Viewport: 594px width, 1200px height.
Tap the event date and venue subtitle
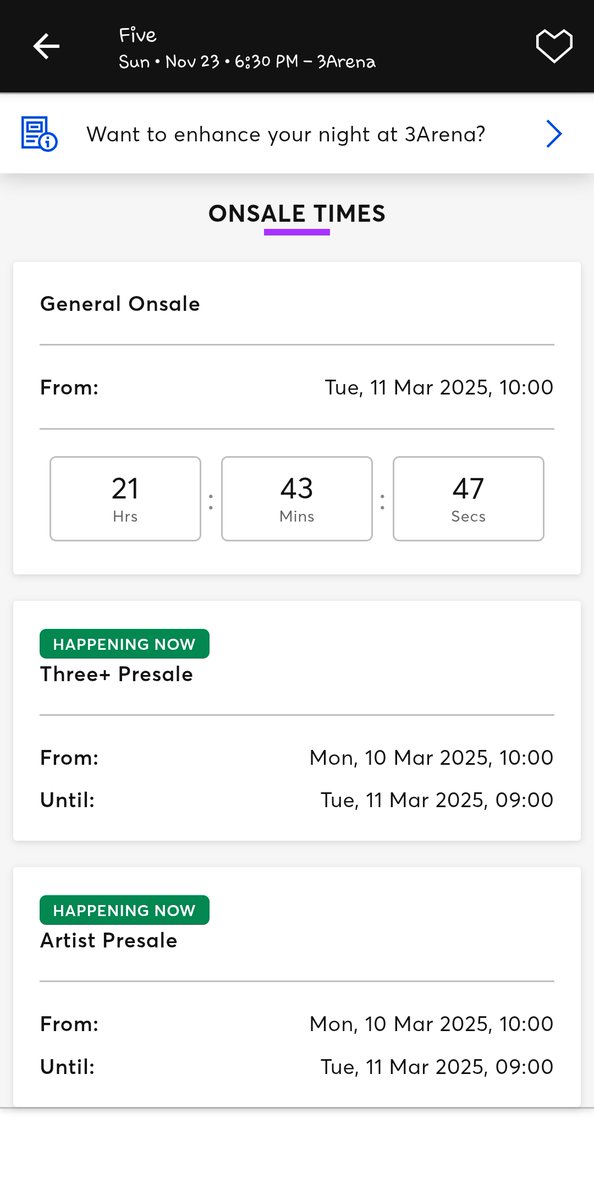(247, 62)
